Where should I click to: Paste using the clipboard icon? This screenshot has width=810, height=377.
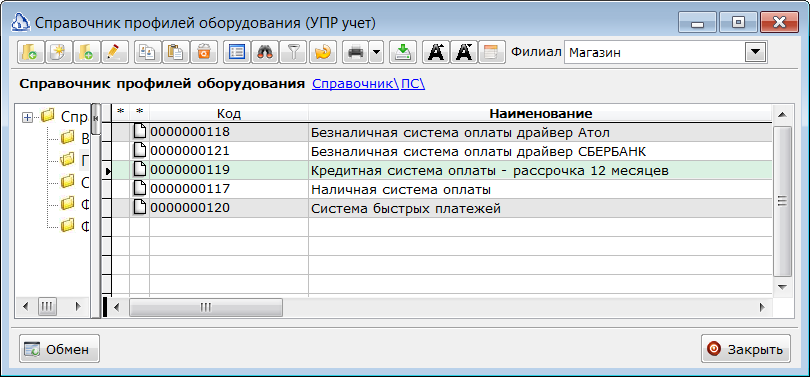tap(176, 52)
